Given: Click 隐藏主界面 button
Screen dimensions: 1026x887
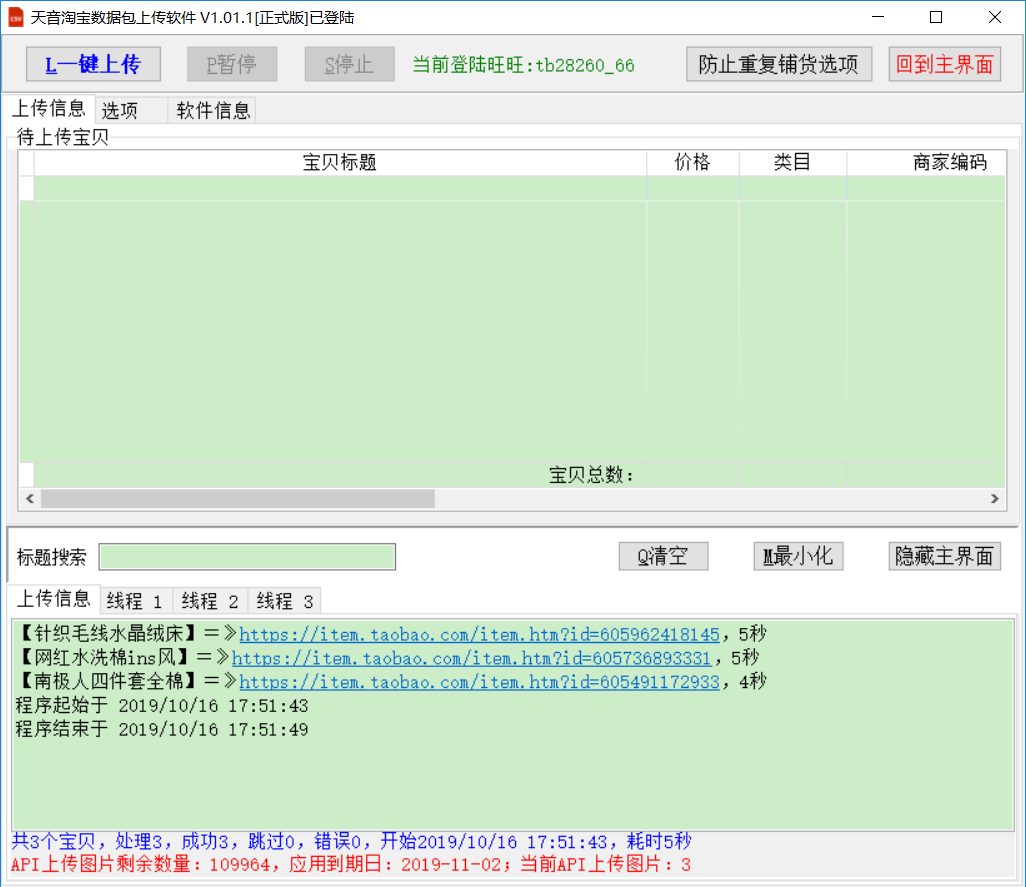Looking at the screenshot, I should [x=944, y=557].
